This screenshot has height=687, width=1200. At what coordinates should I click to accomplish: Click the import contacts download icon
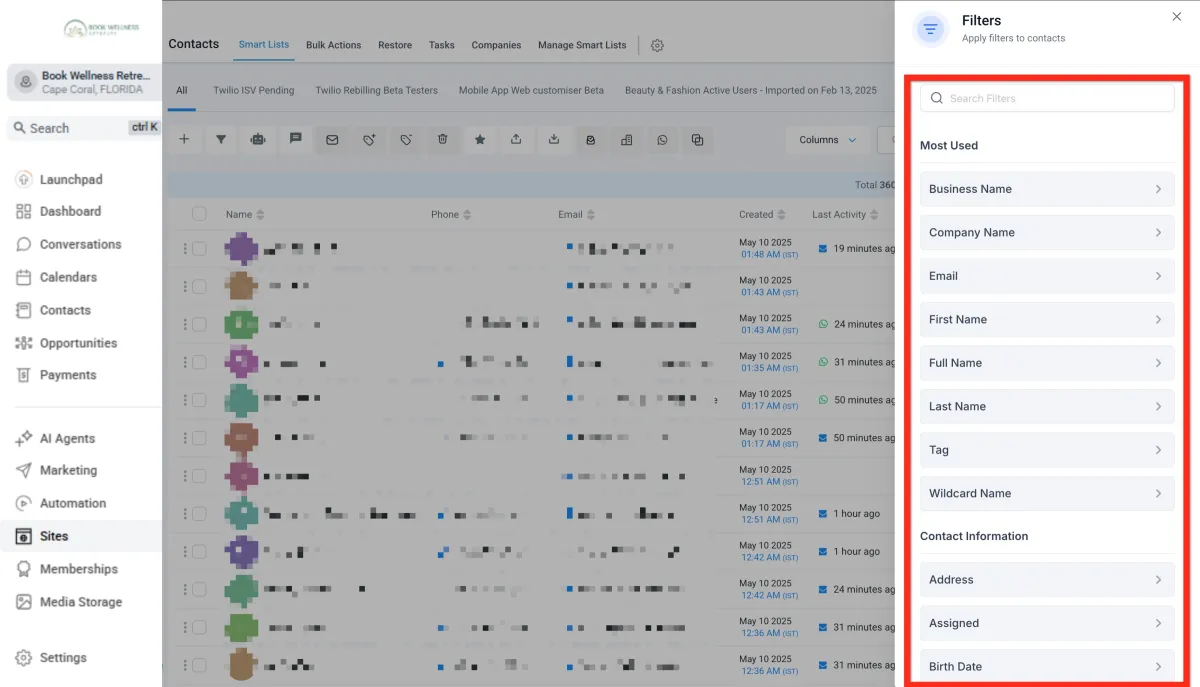[554, 140]
